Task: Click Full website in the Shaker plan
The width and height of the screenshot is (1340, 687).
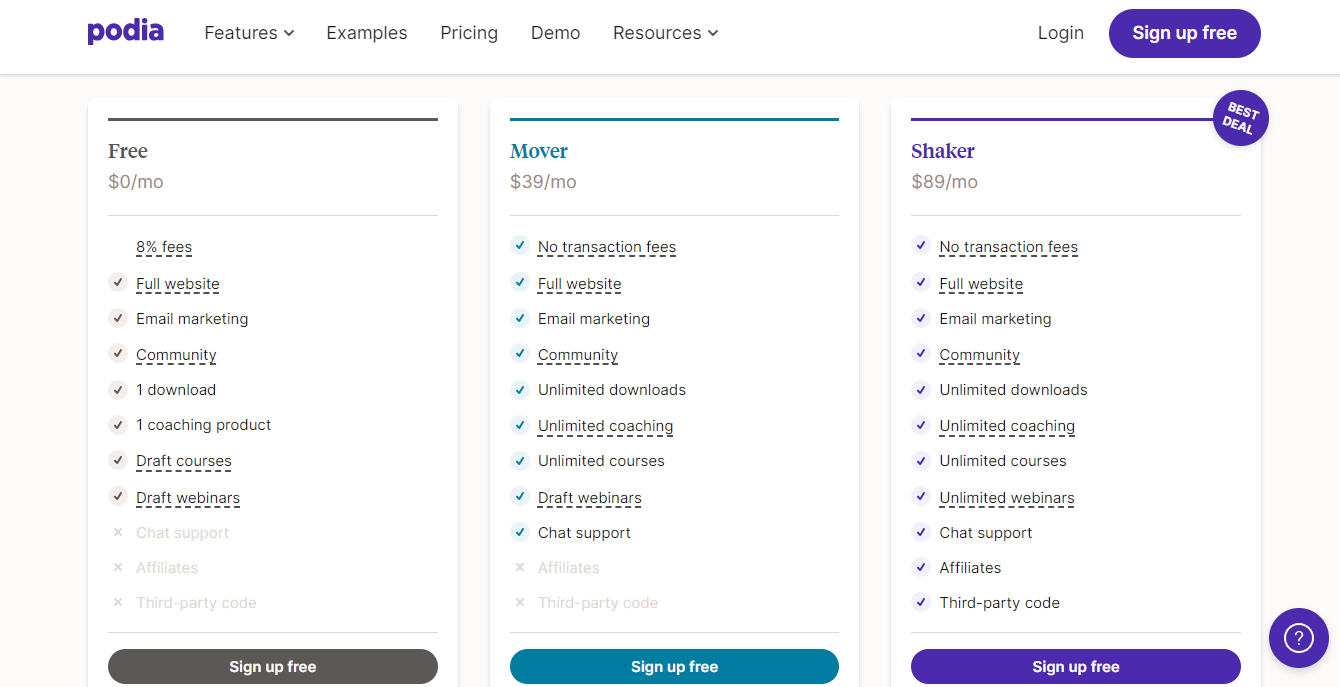Action: (981, 284)
